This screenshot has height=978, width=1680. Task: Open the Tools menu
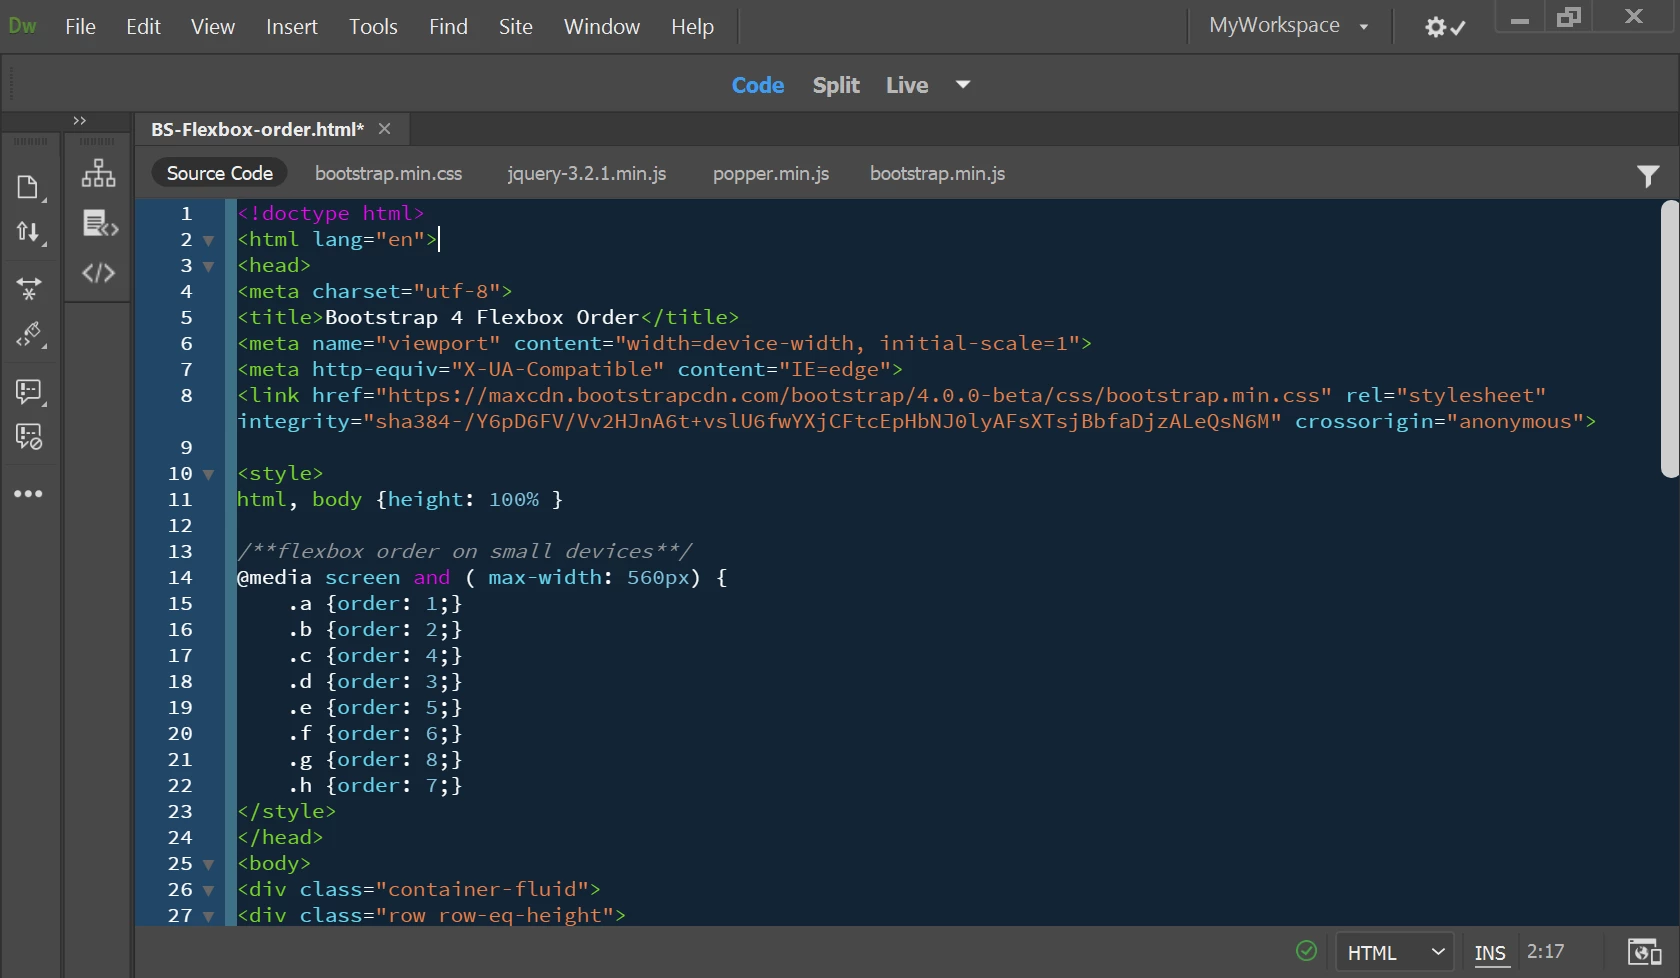(x=373, y=27)
